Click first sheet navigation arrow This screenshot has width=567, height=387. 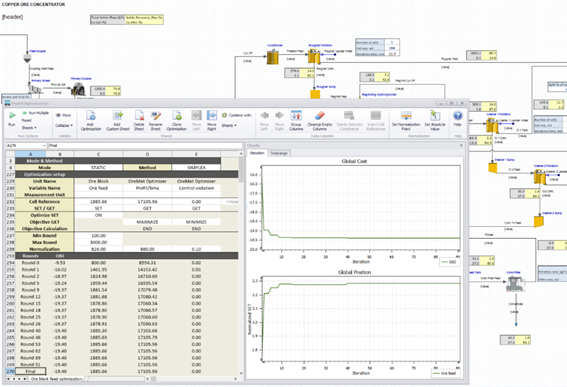point(9,379)
